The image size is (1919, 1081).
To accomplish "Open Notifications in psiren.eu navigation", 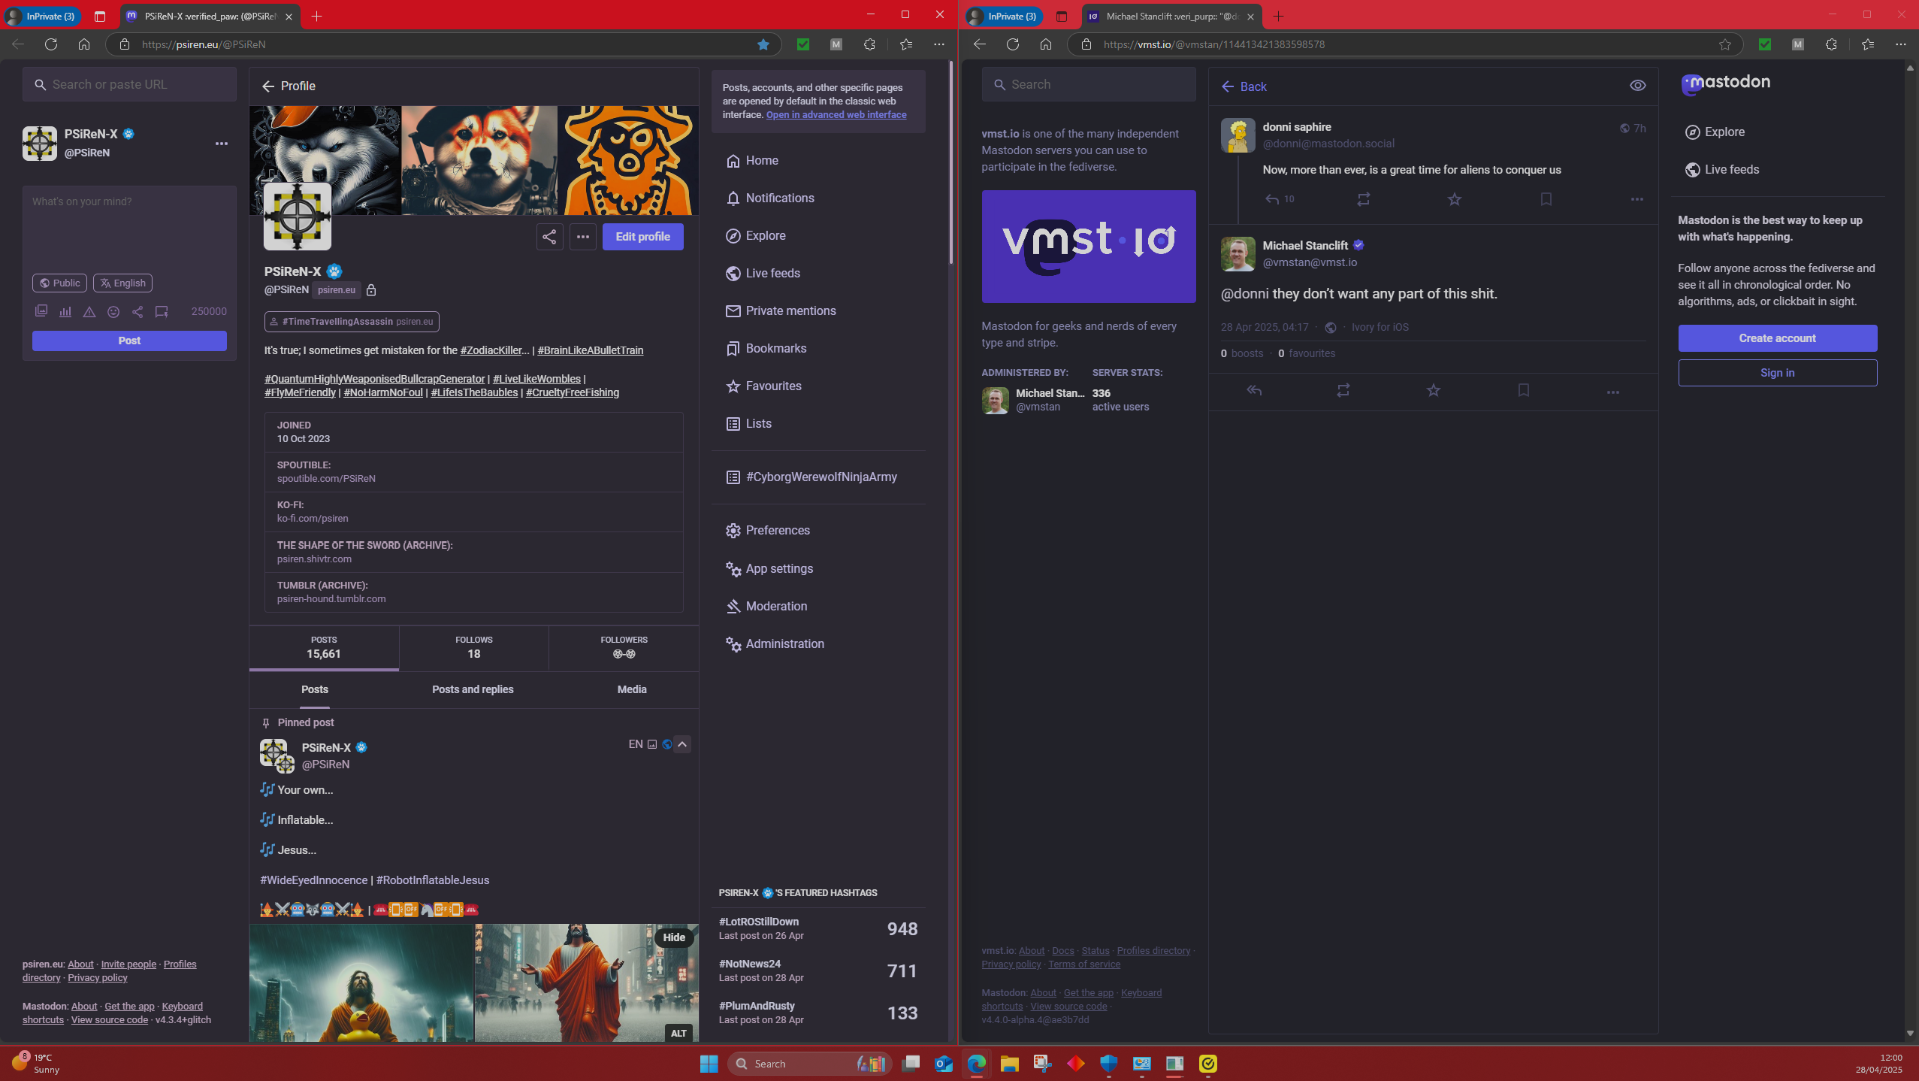I will pos(770,198).
